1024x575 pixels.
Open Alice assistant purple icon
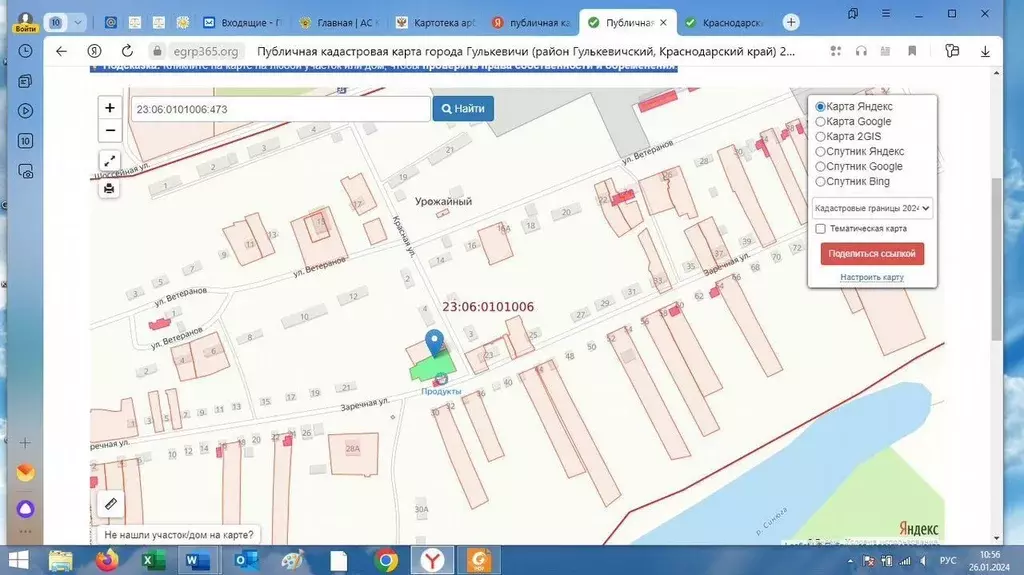[25, 508]
